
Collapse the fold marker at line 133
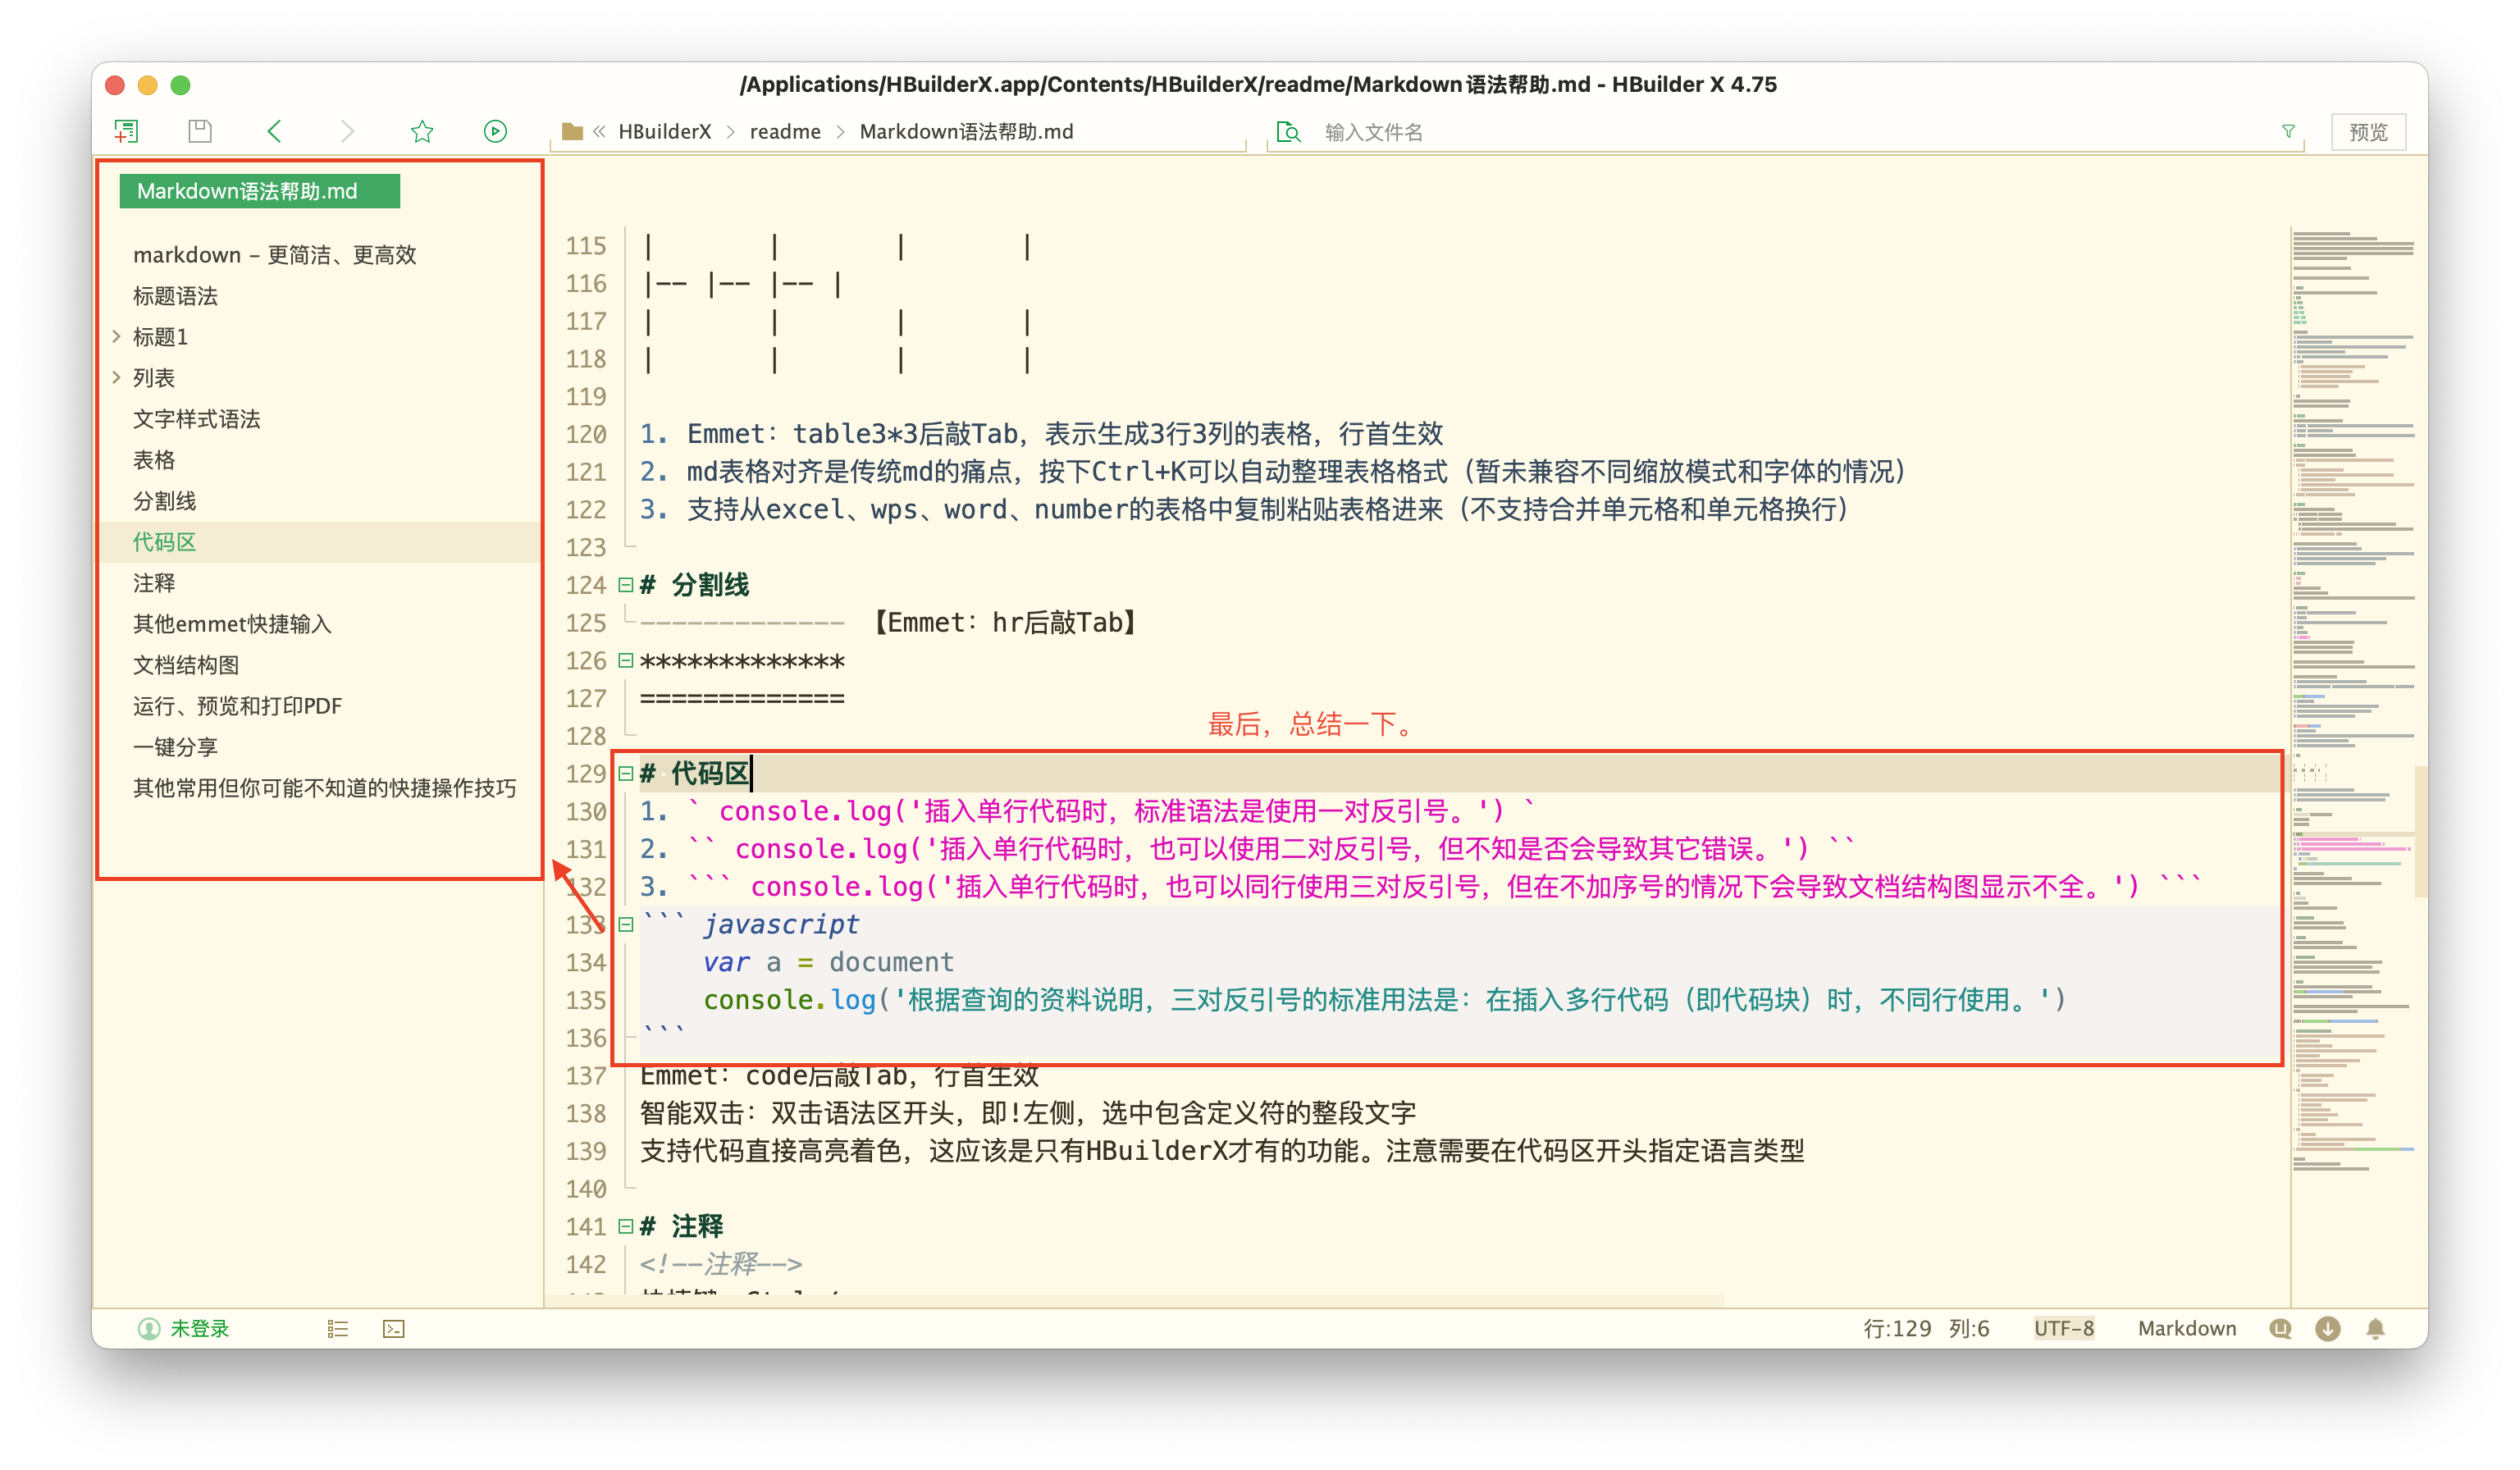(x=626, y=924)
